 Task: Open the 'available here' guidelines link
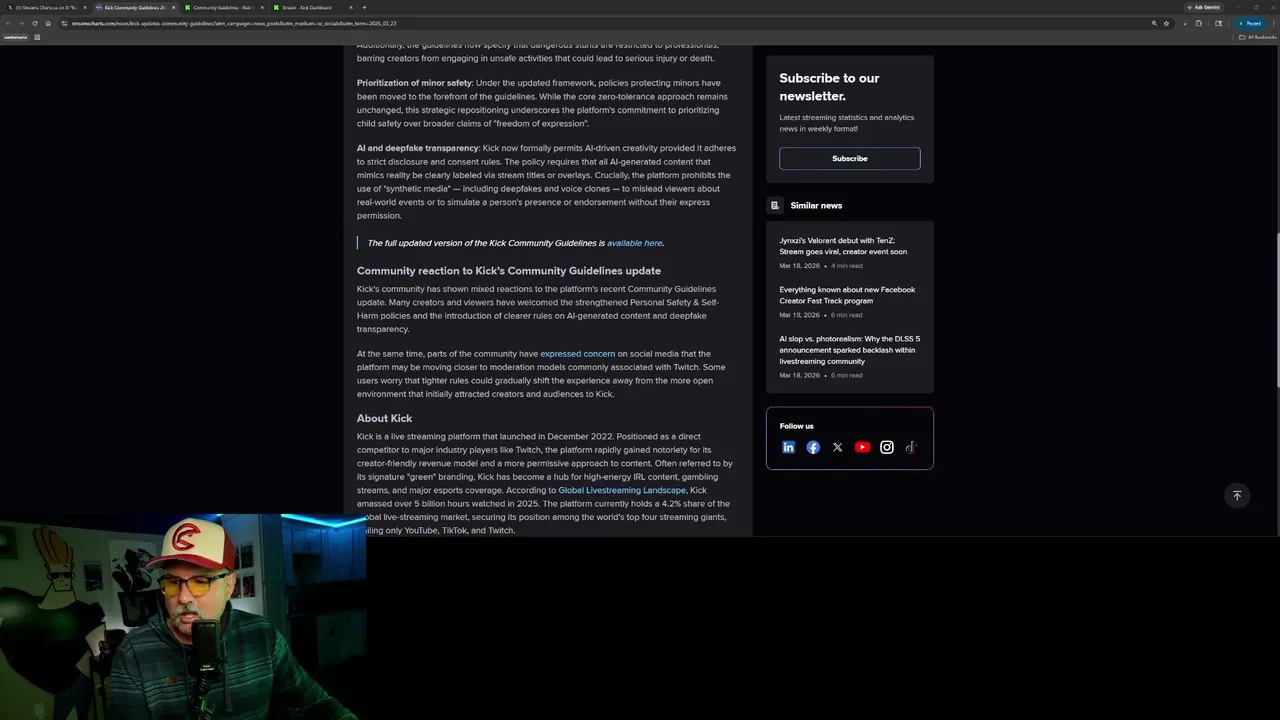tap(634, 243)
